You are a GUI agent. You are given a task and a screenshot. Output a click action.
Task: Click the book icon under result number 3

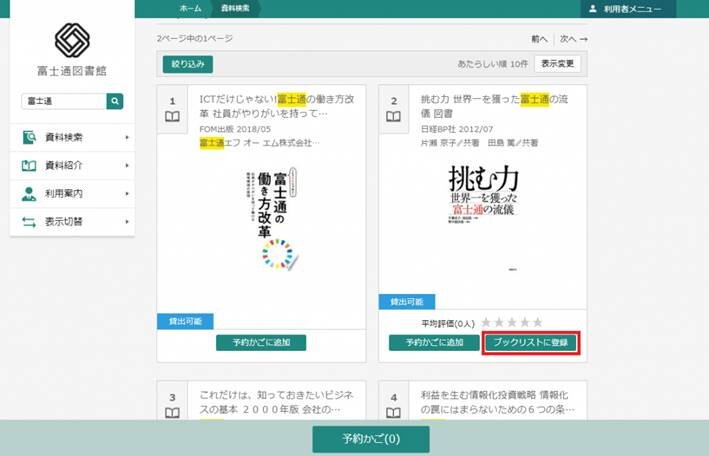[172, 413]
